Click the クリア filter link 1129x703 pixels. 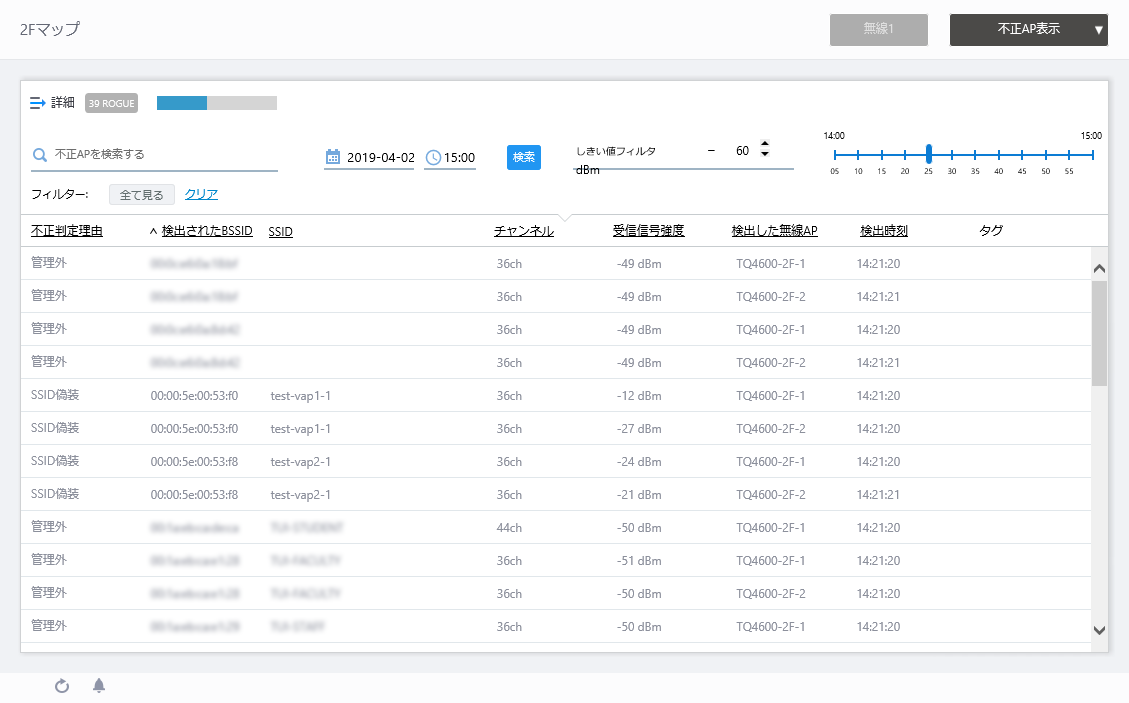pos(201,194)
